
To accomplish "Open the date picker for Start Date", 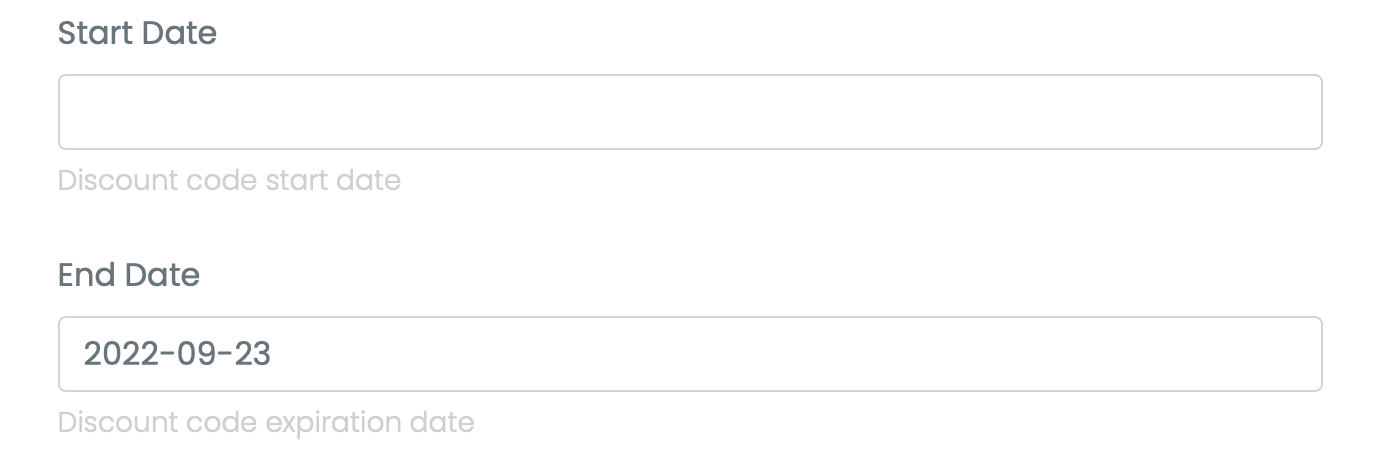I will point(690,112).
